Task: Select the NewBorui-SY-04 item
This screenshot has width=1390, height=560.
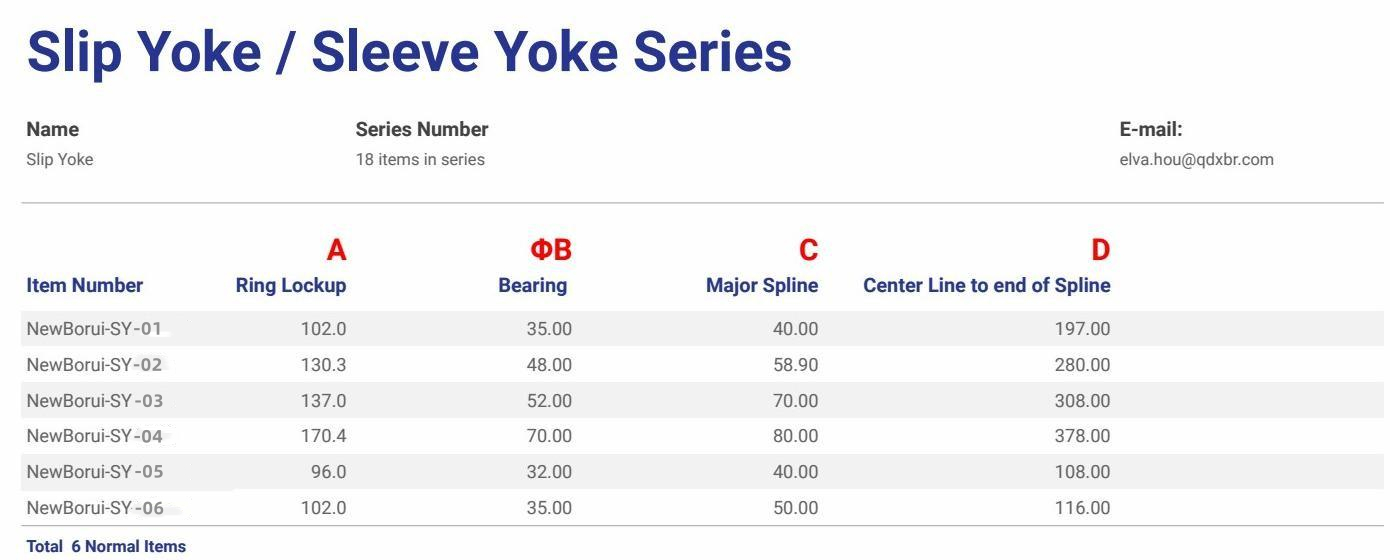Action: point(95,436)
